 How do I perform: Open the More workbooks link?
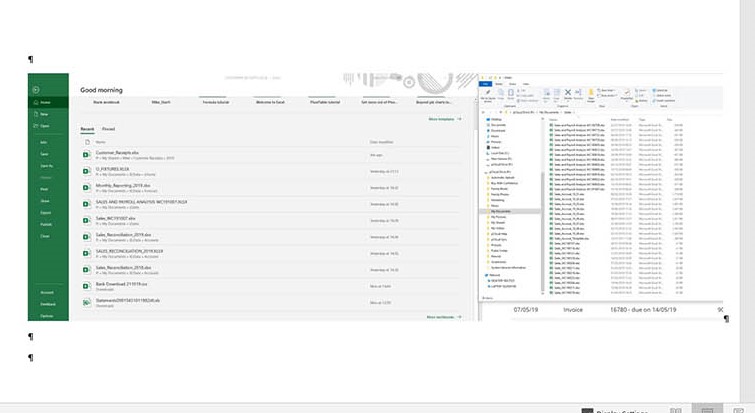click(444, 317)
